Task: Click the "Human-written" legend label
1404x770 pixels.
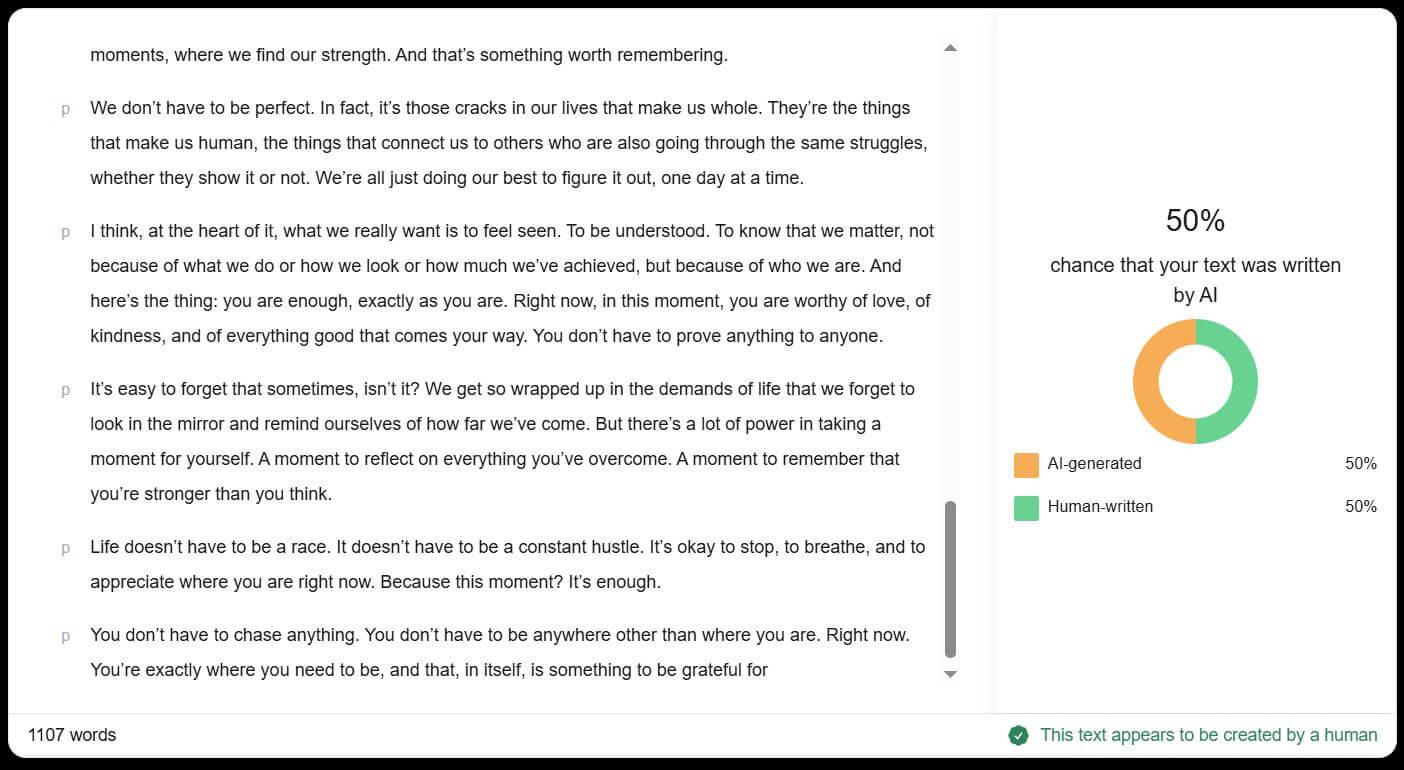Action: pos(1100,507)
